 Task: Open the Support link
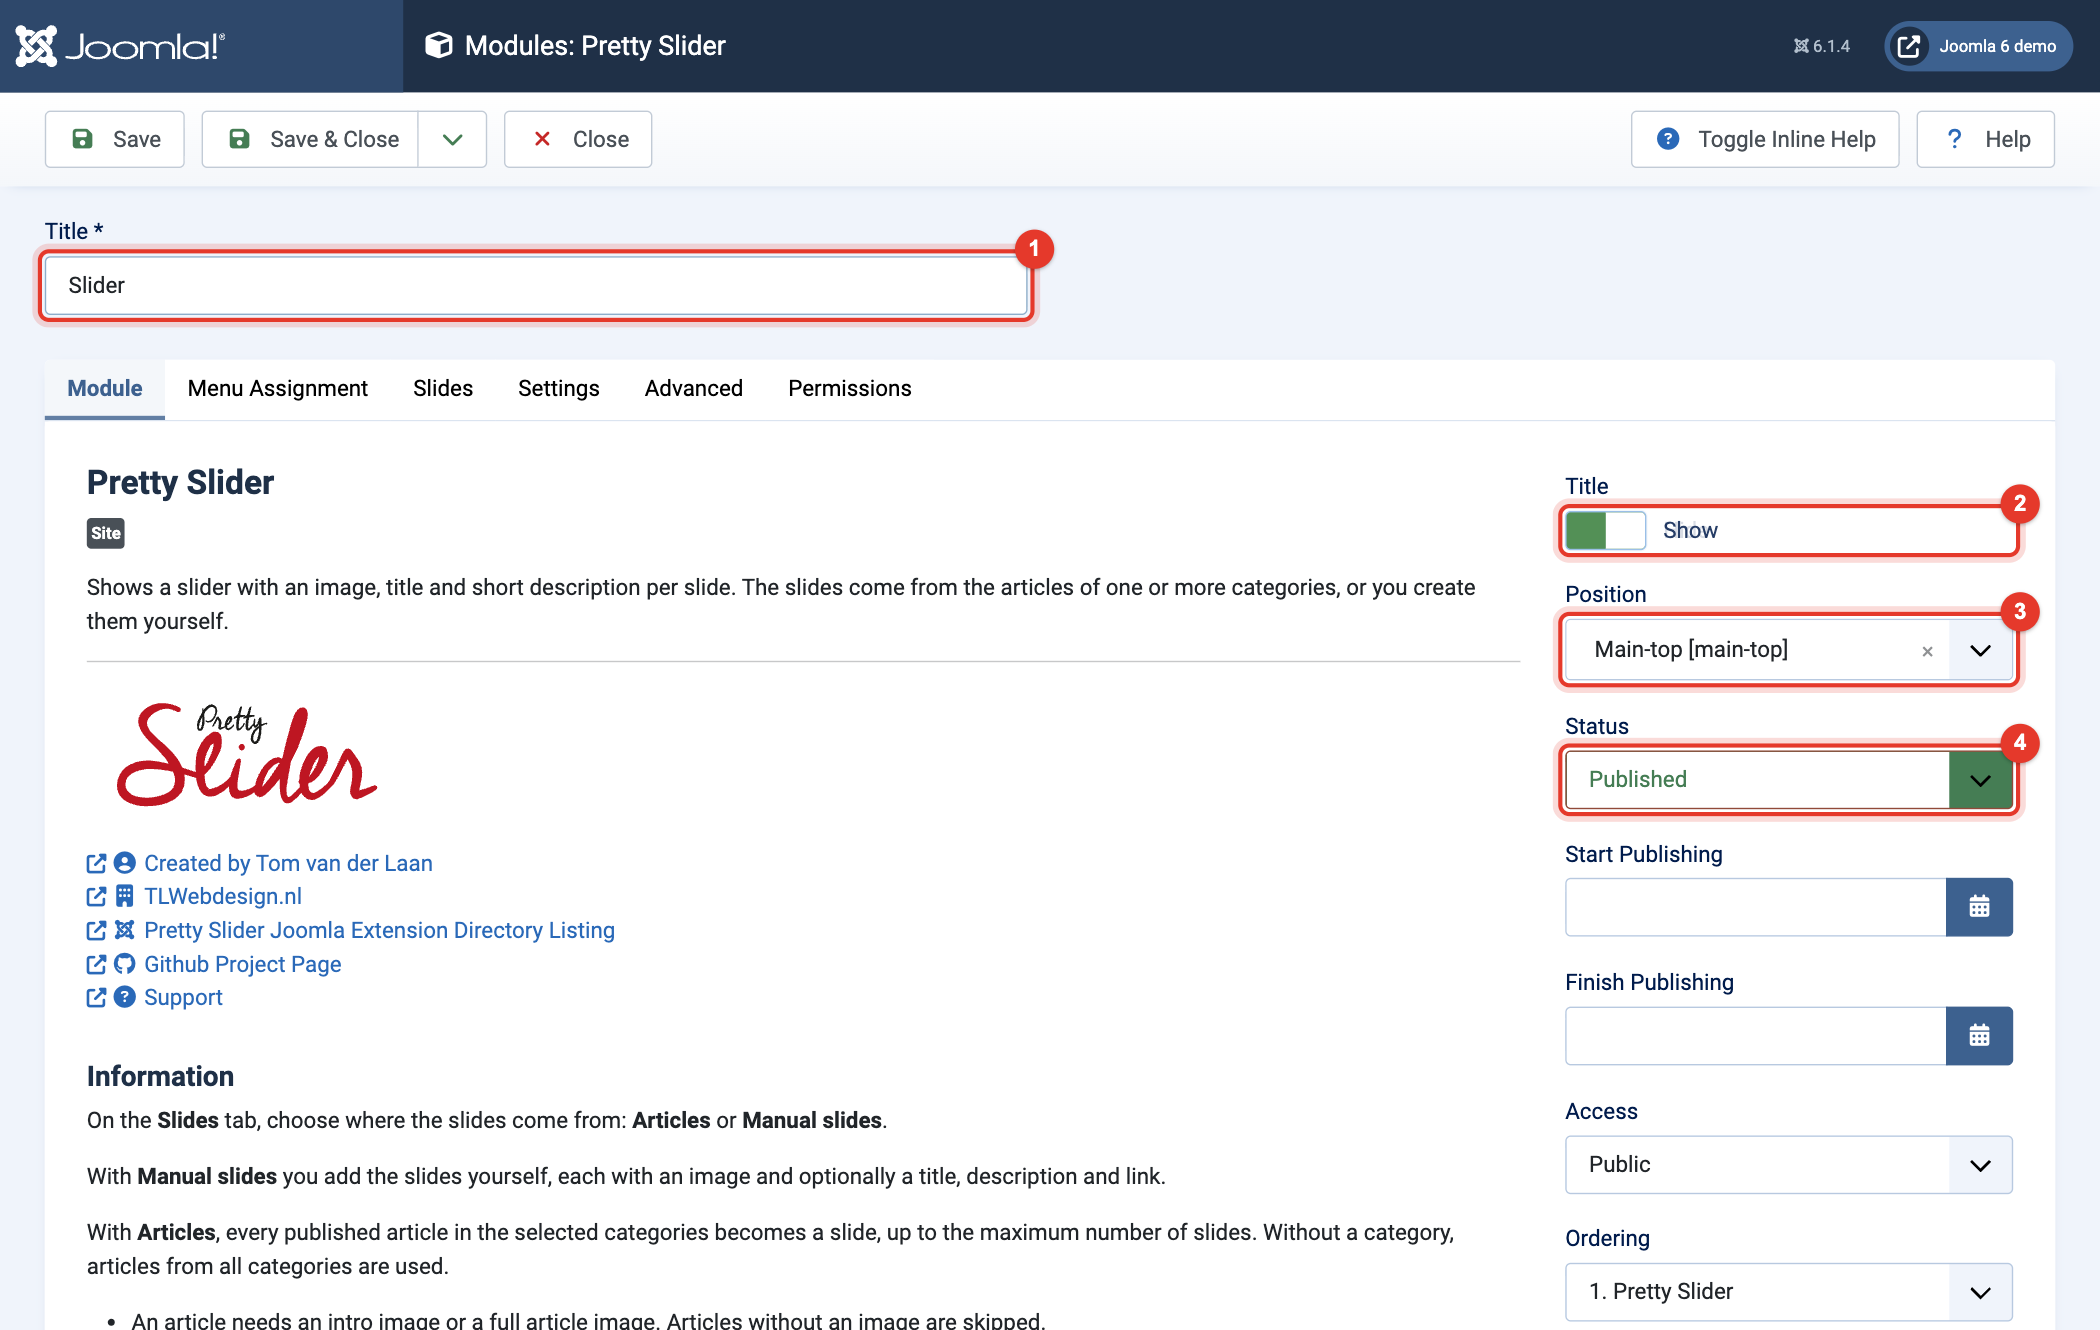tap(183, 998)
